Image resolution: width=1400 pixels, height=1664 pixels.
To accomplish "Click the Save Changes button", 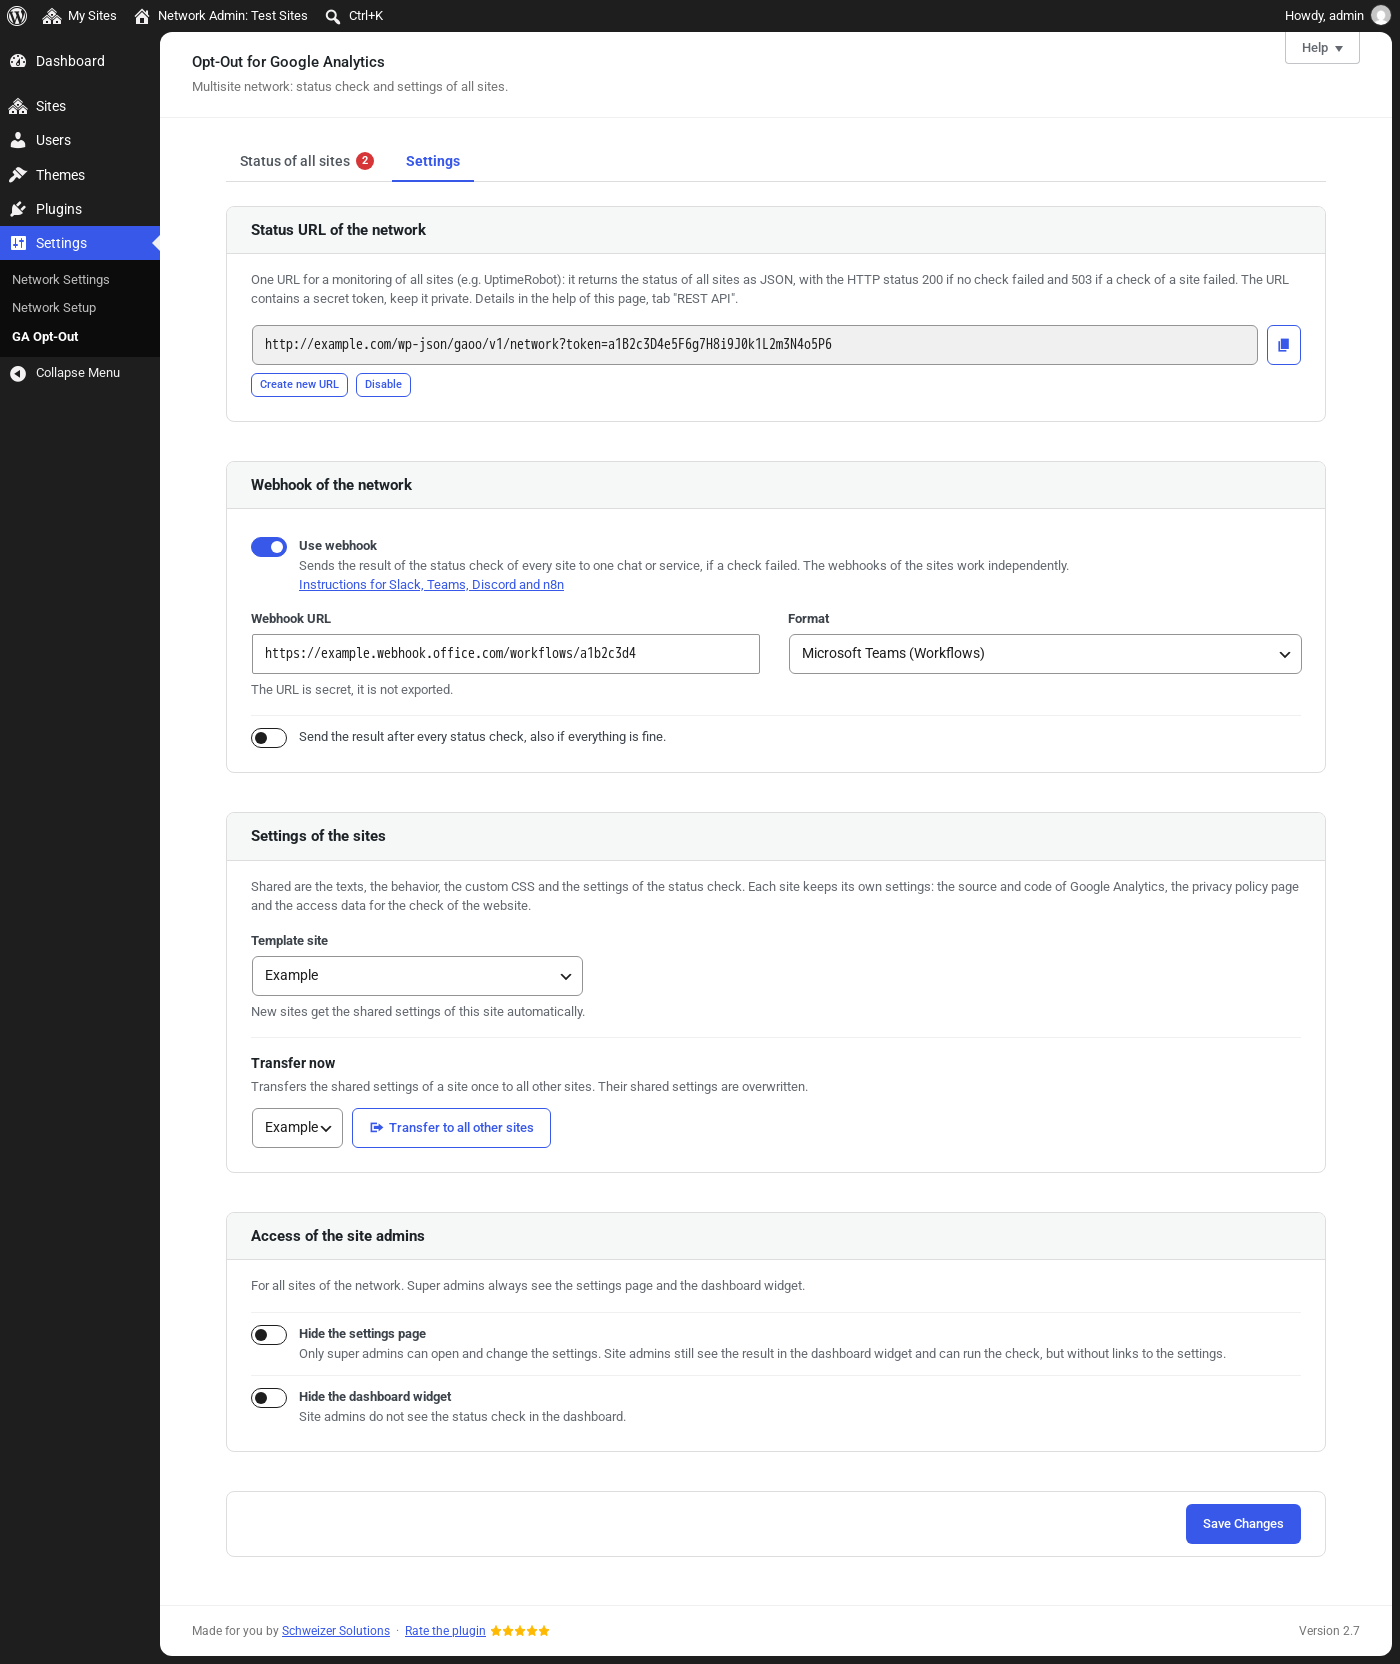I will click(x=1243, y=1524).
